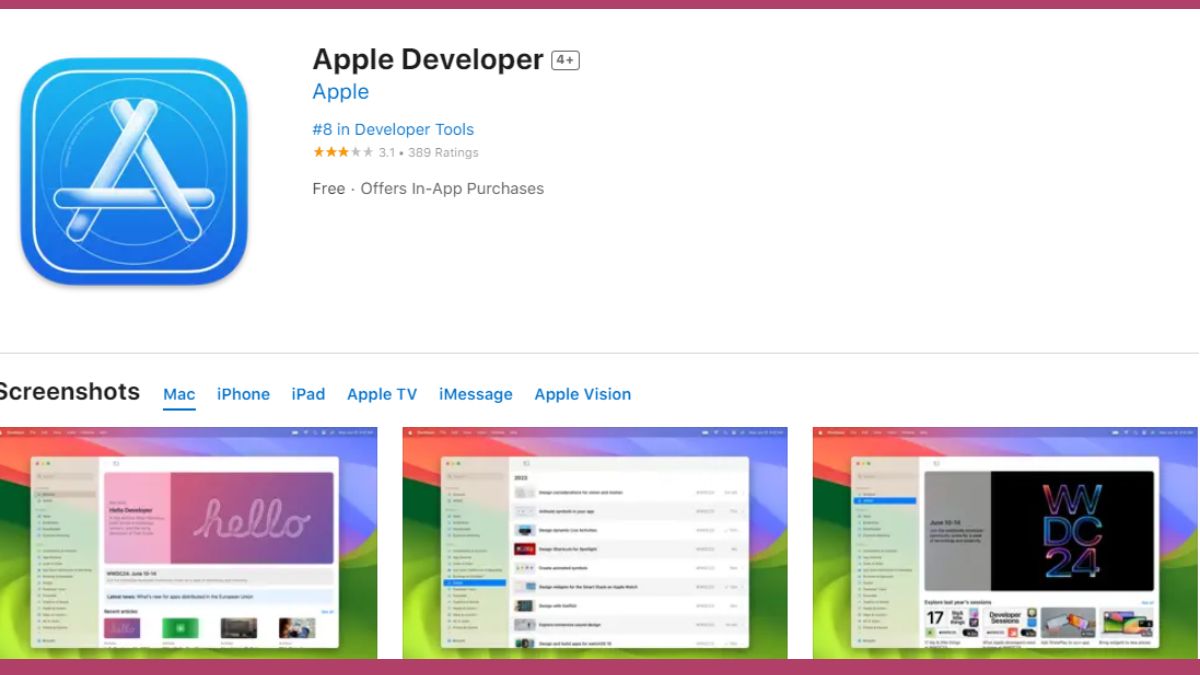Open the session list screenshot in the middle
This screenshot has width=1200, height=675.
(594, 543)
